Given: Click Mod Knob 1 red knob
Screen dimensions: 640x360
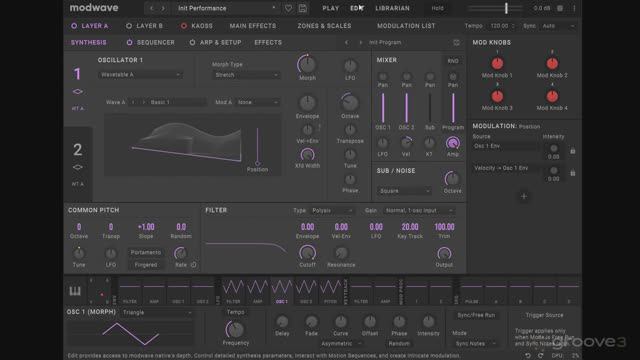Looking at the screenshot, I should point(497,64).
